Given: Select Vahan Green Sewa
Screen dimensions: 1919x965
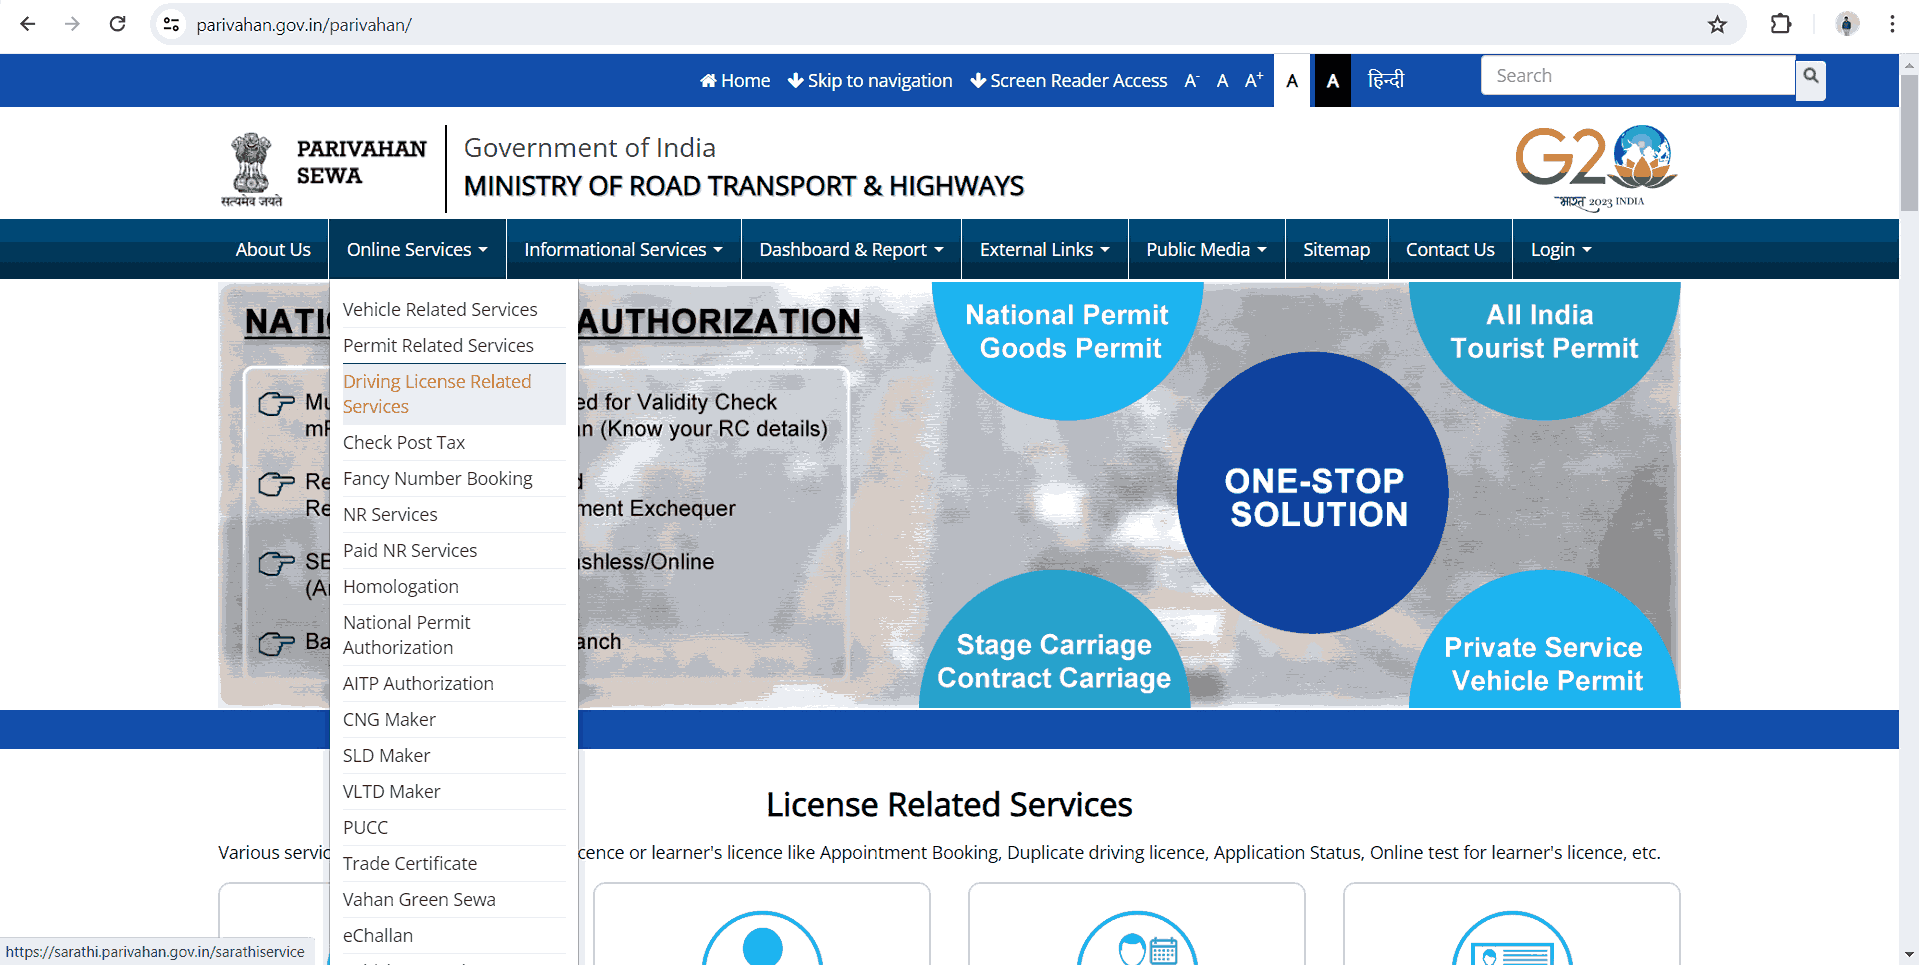Looking at the screenshot, I should pos(454,900).
